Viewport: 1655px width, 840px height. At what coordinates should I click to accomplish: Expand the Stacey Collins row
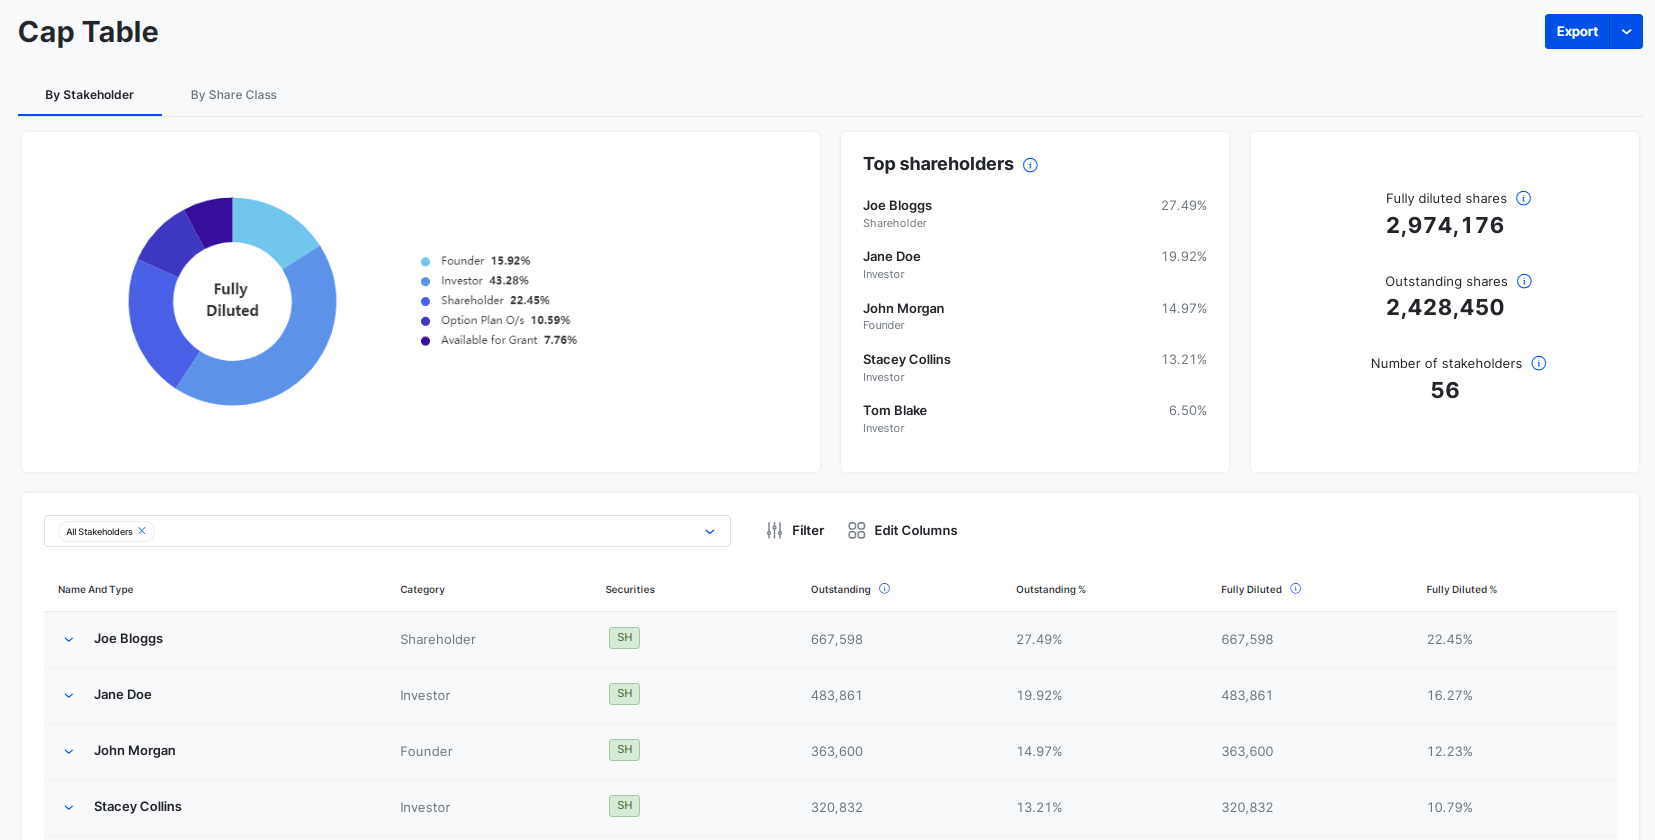[69, 808]
